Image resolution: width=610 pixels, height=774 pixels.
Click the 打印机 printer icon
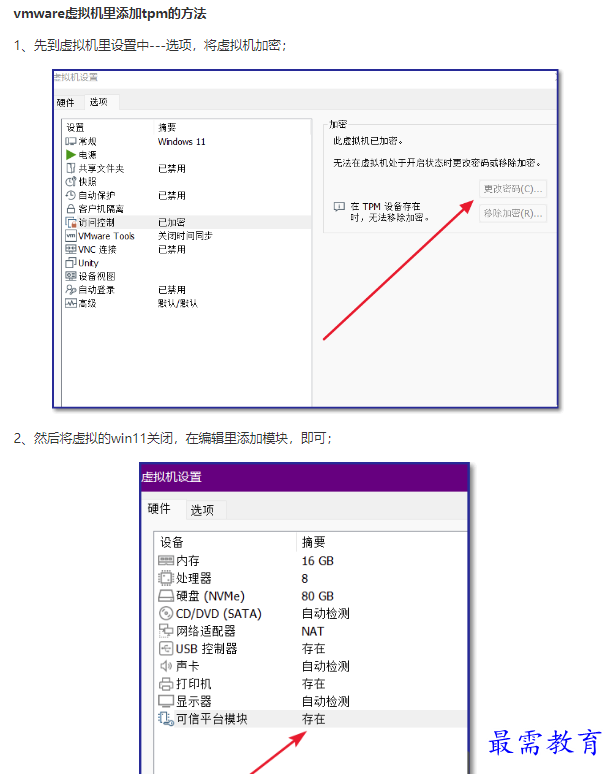(x=166, y=684)
